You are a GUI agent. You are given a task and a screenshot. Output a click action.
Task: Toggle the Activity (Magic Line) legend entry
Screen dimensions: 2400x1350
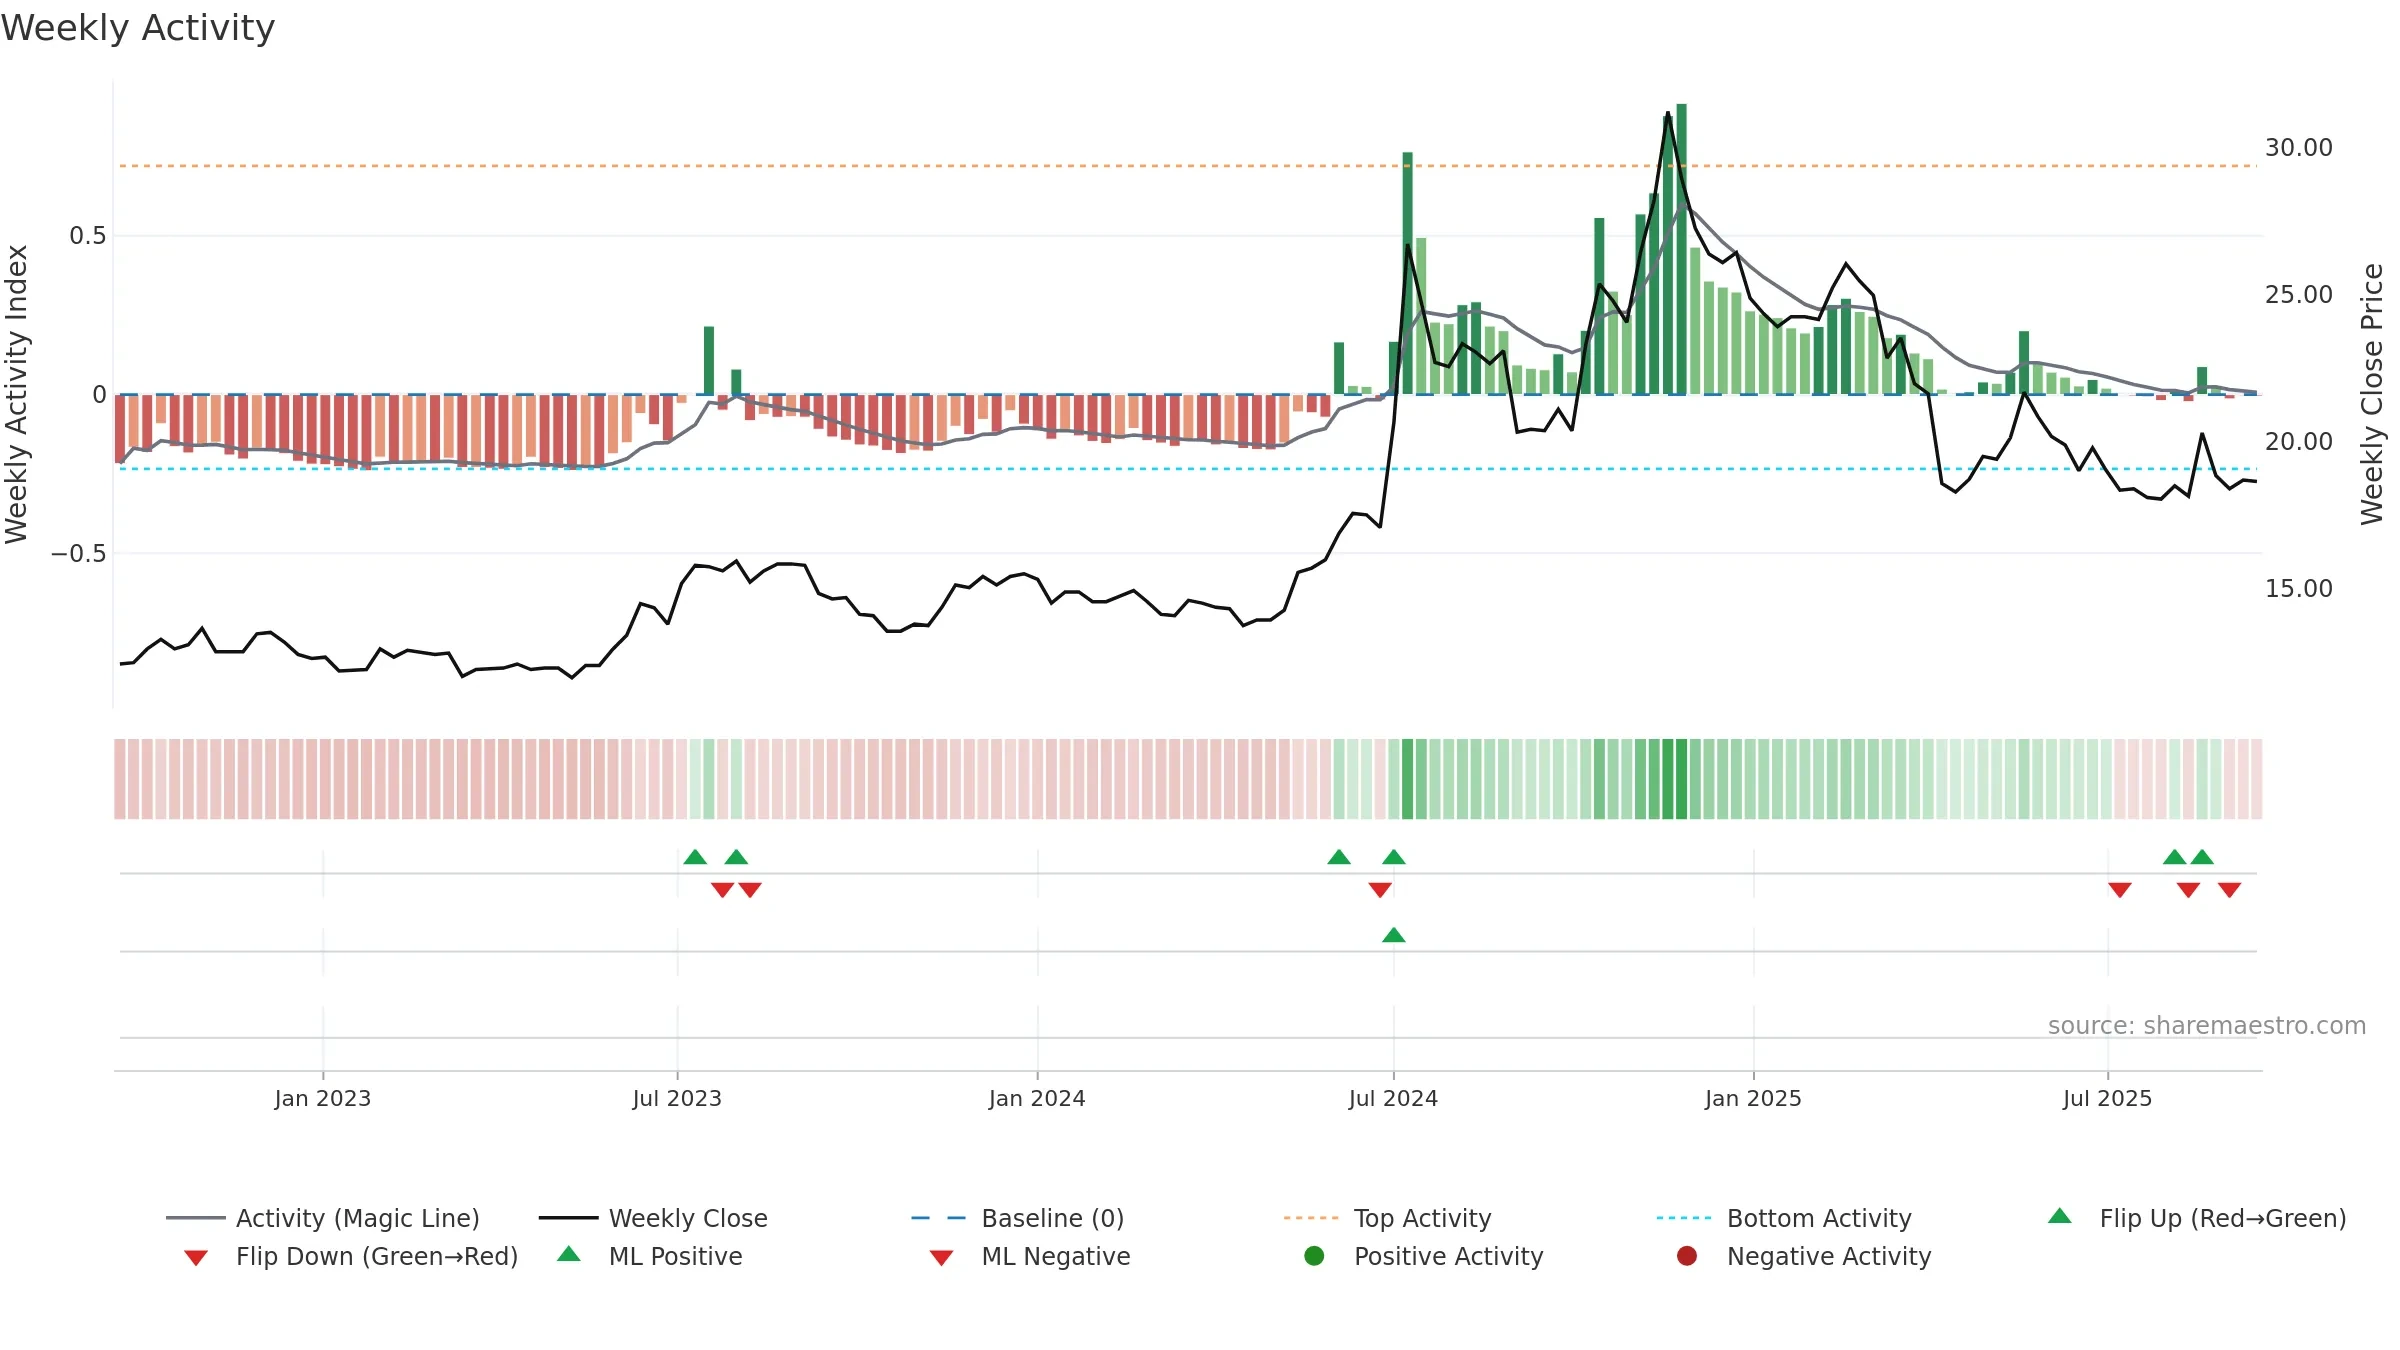coord(323,1218)
